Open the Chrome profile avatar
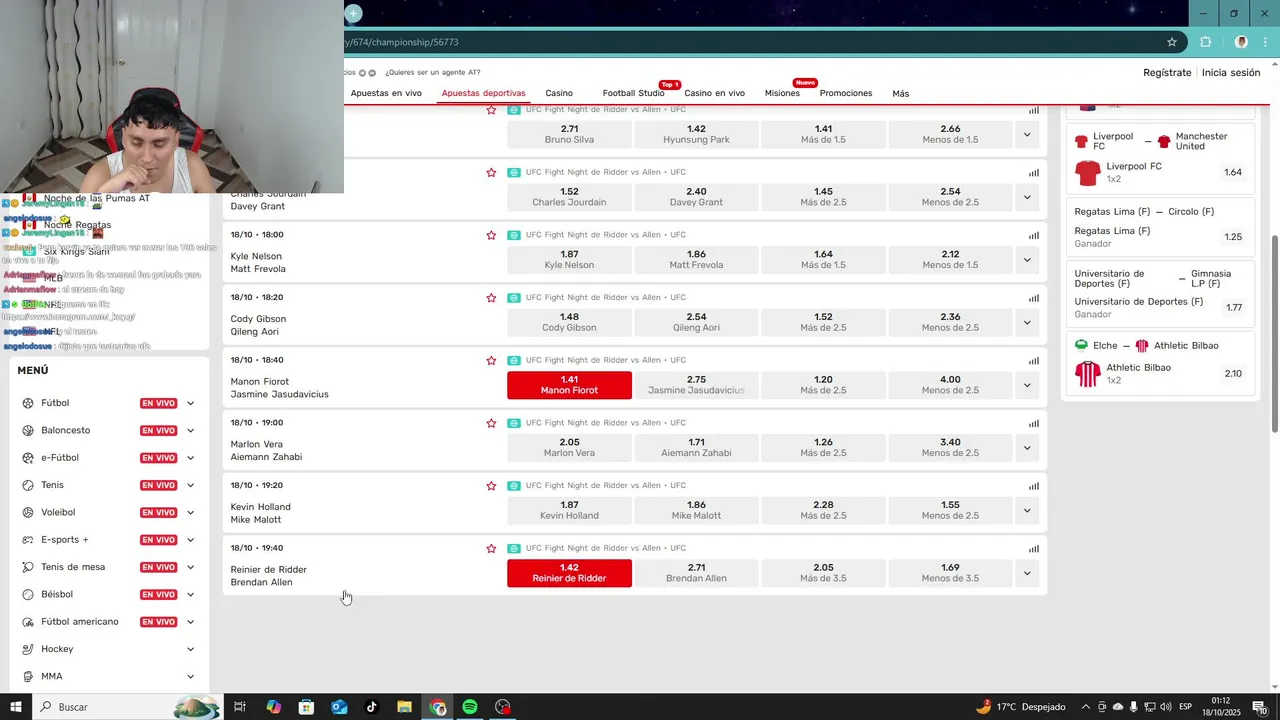Image resolution: width=1280 pixels, height=720 pixels. (1241, 42)
